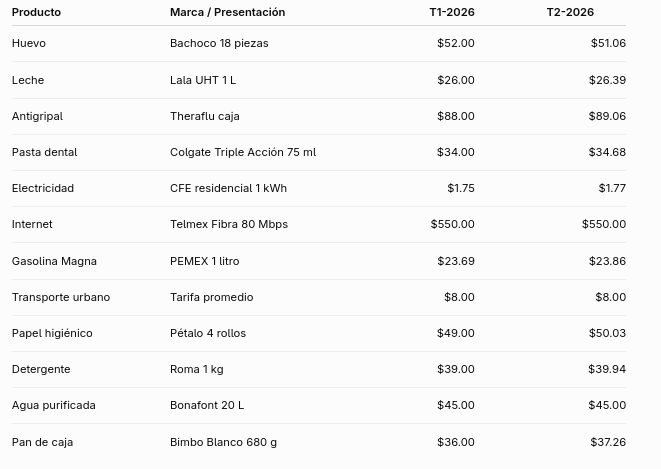Click the Marca / Presentación column header
Screen dimensions: 661x469
(228, 12)
